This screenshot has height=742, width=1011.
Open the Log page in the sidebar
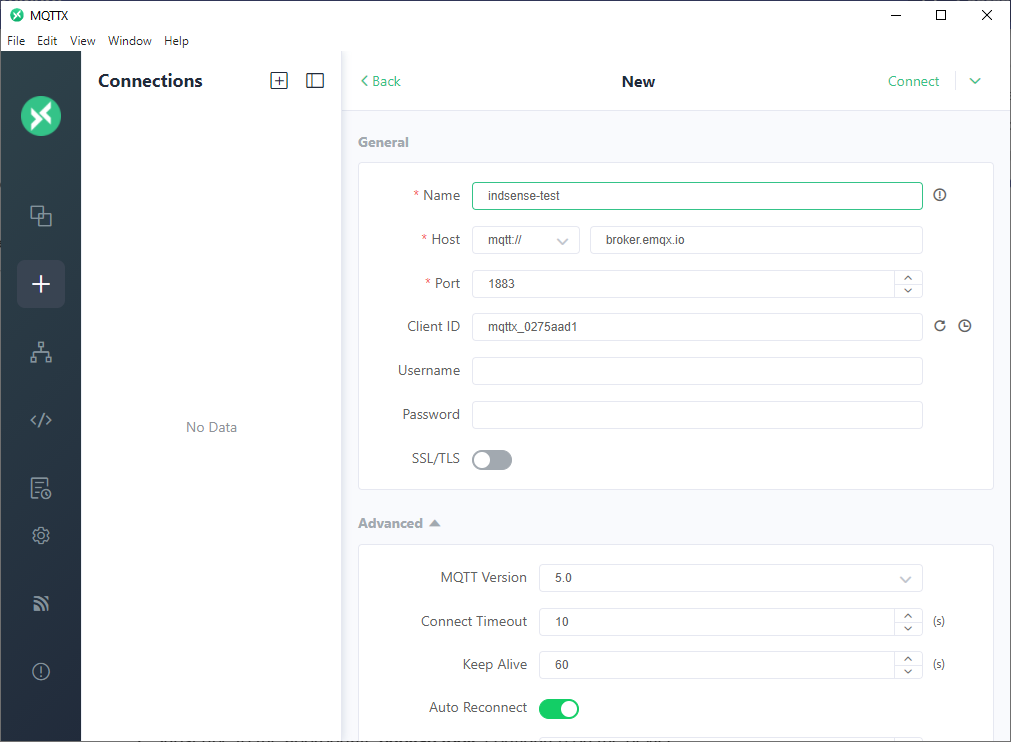point(41,488)
